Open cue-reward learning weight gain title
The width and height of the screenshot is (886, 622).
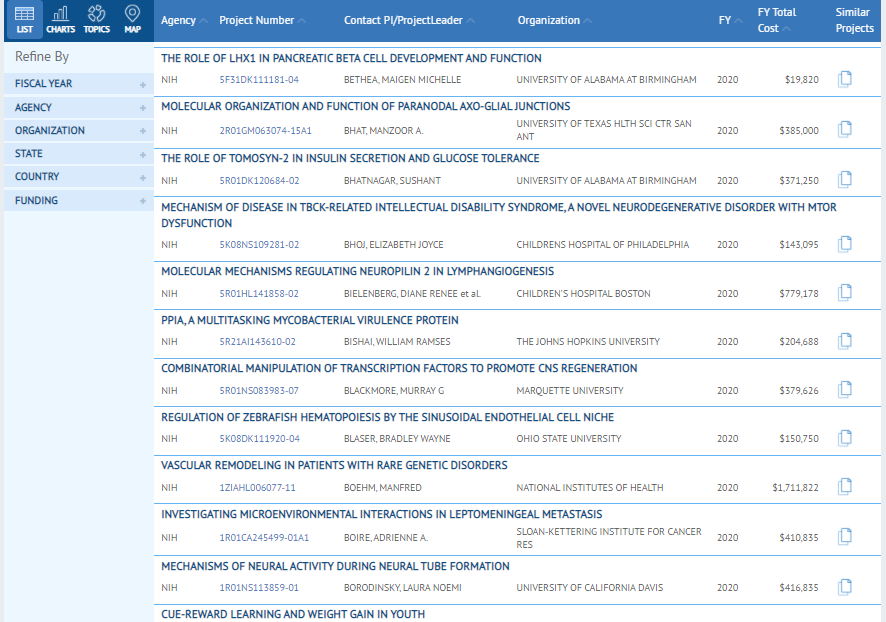(293, 614)
